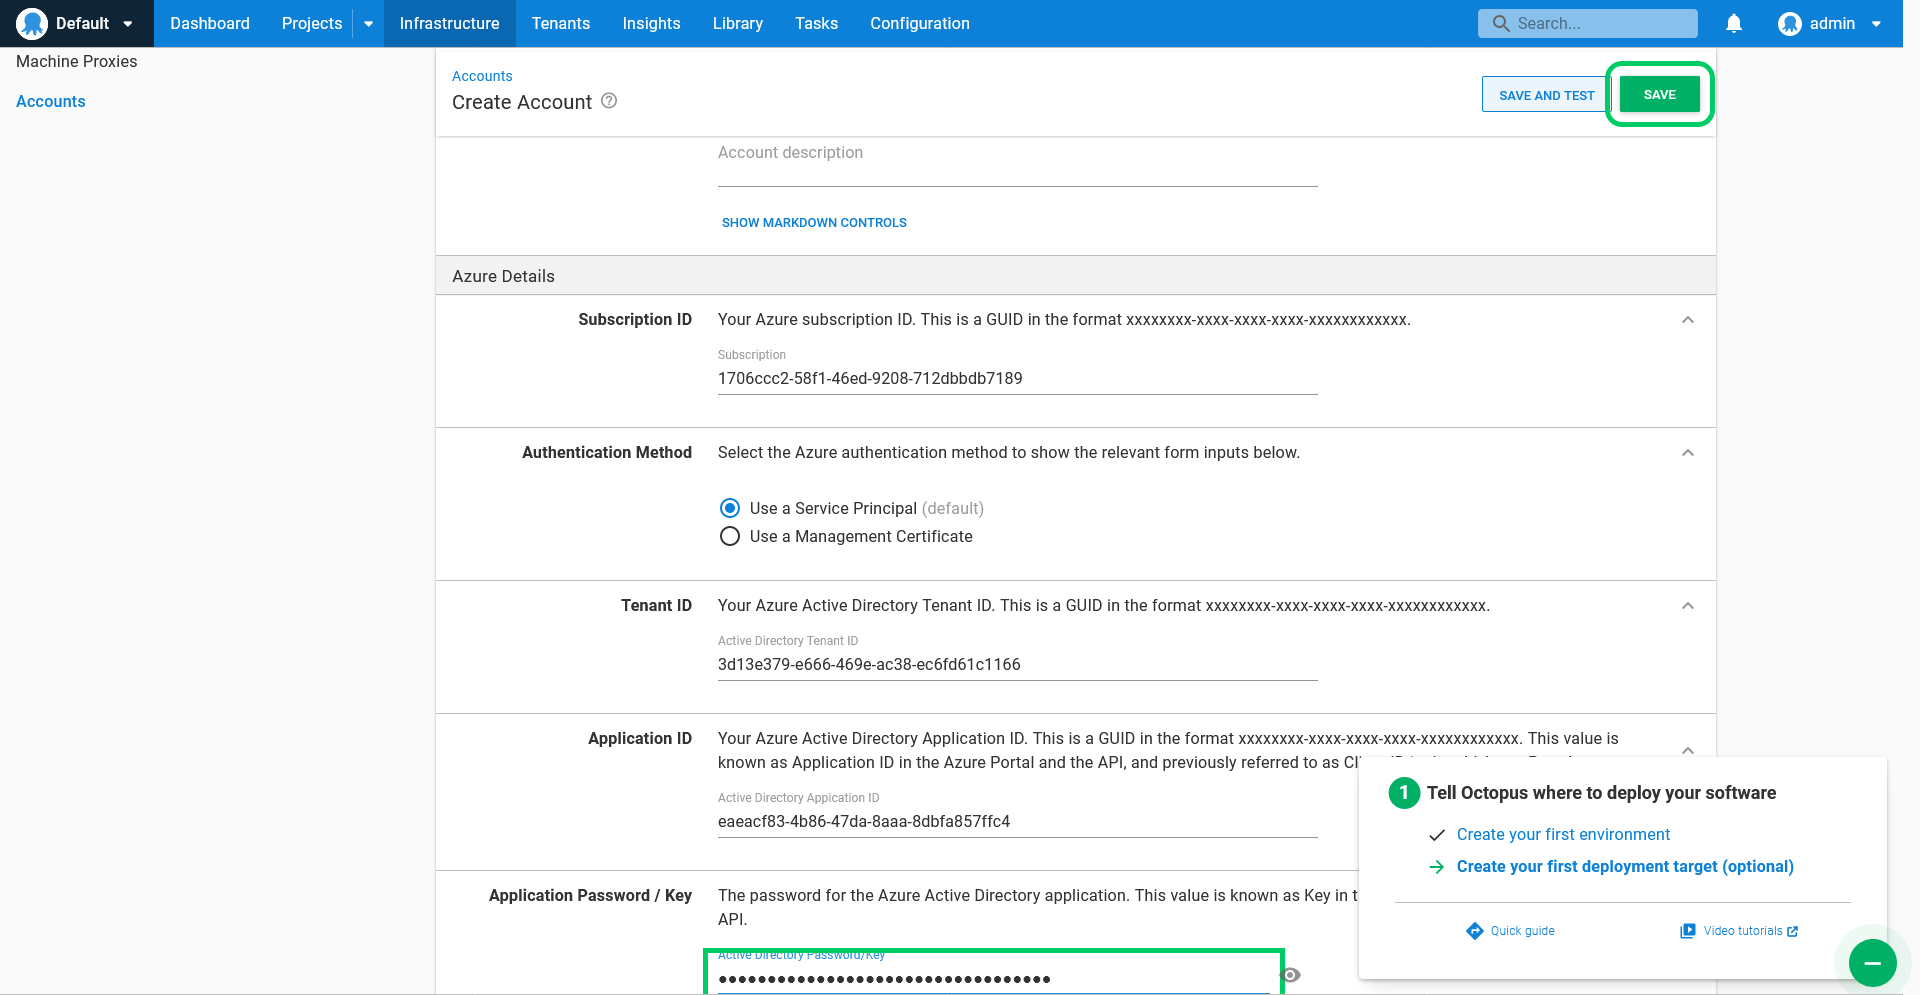Viewport: 1920px width, 995px height.
Task: Click the checkmark beside first environment
Action: [1437, 835]
